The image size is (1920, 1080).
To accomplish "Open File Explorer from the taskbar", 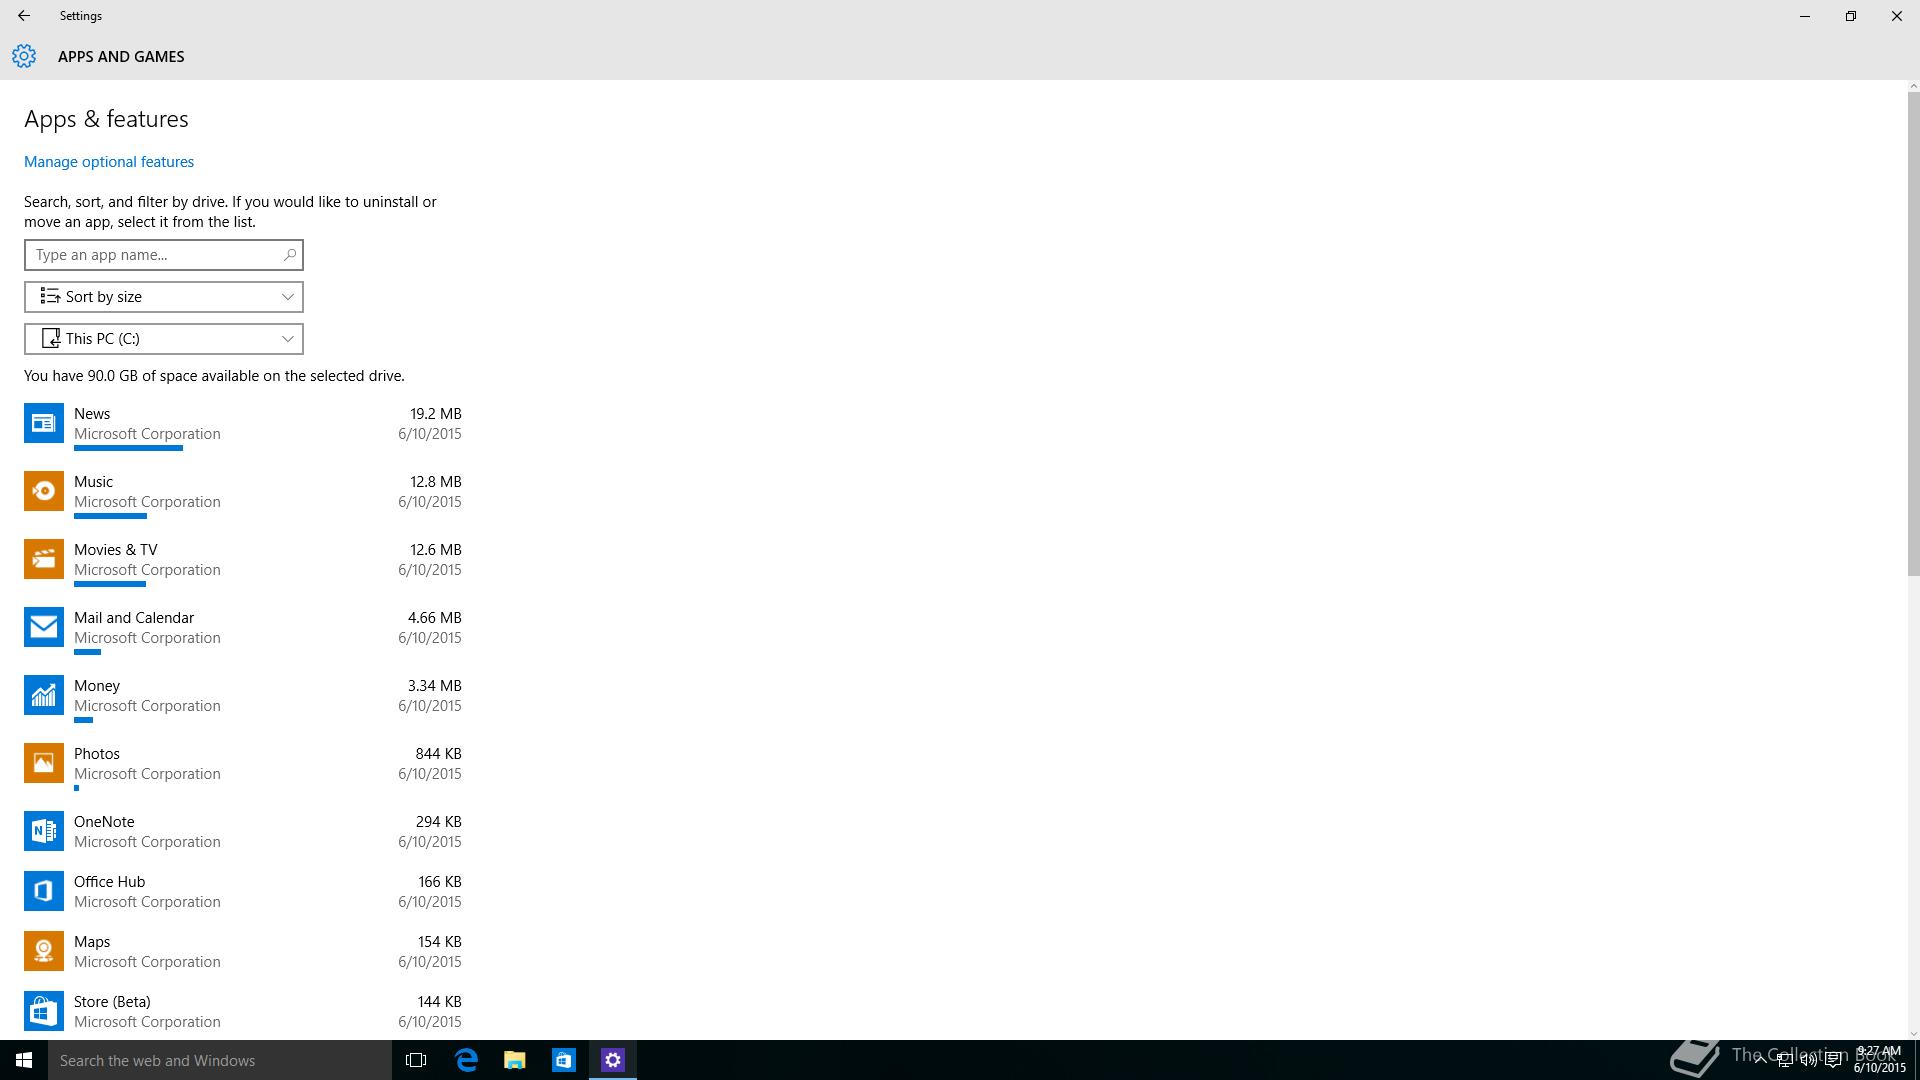I will pos(515,1060).
